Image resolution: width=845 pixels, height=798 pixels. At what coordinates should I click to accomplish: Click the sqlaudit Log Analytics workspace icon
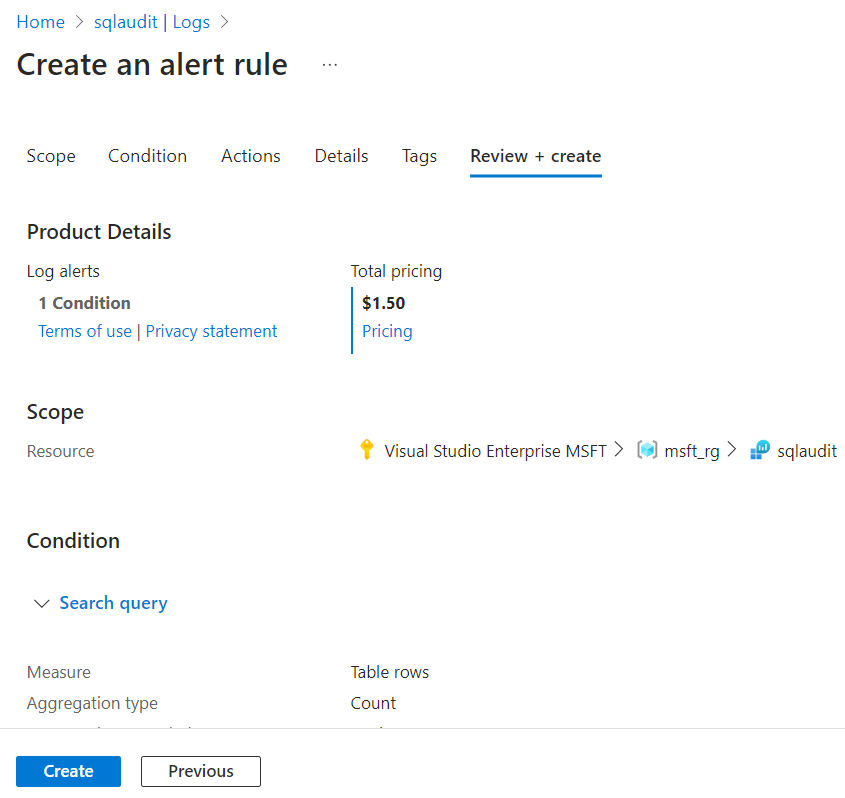tap(760, 450)
